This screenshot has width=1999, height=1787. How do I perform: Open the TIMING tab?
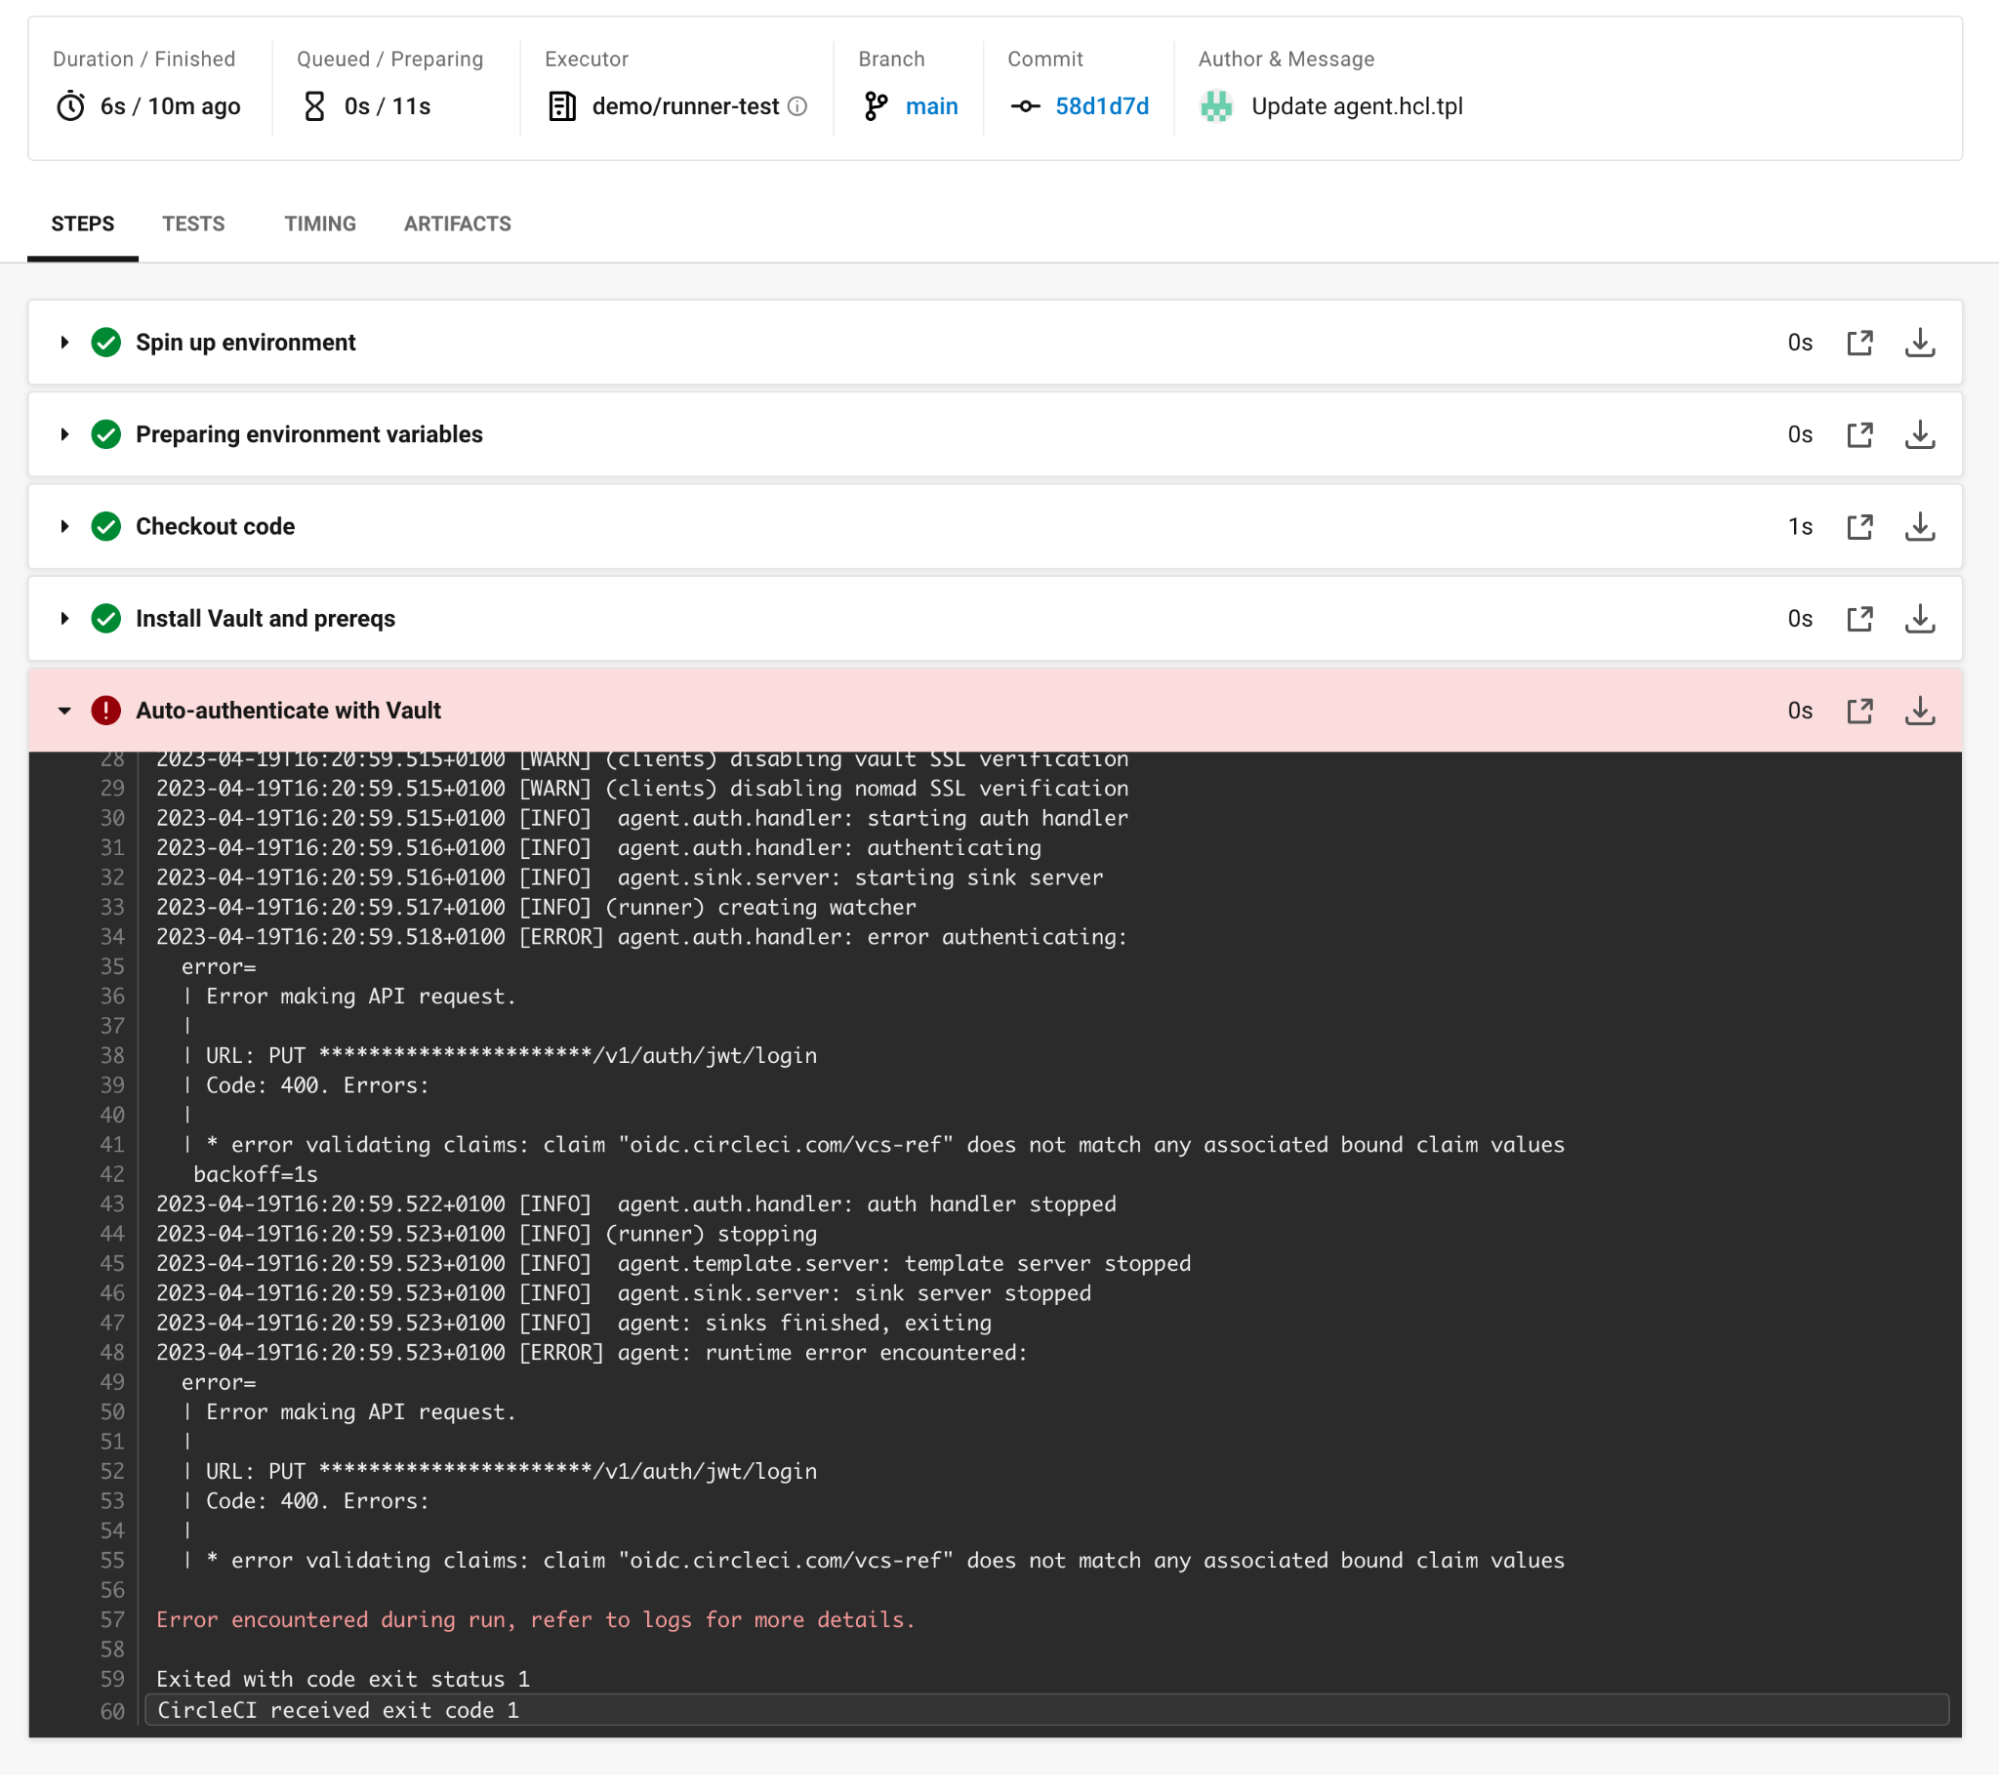[320, 224]
